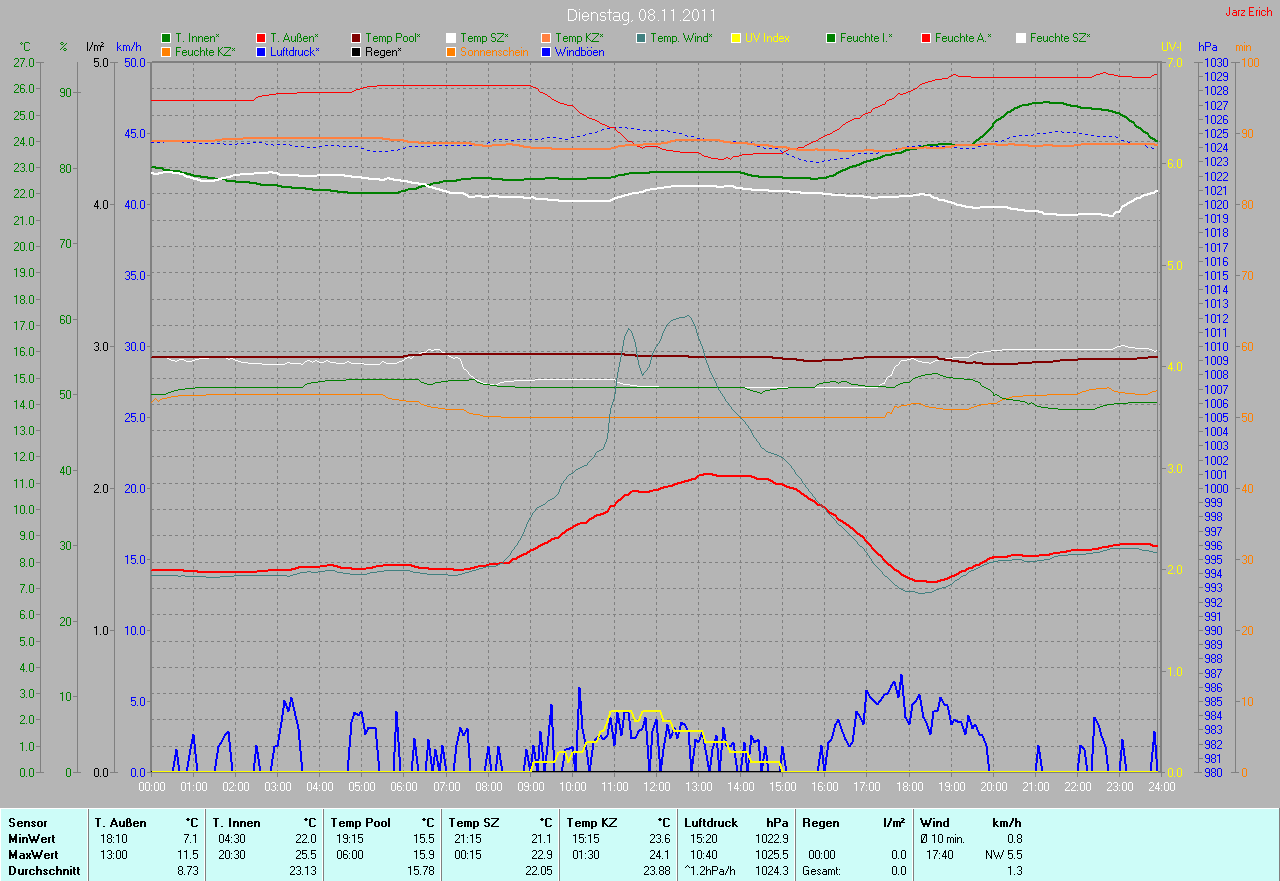Click the orange Temp KZ legend swatch

[x=546, y=38]
